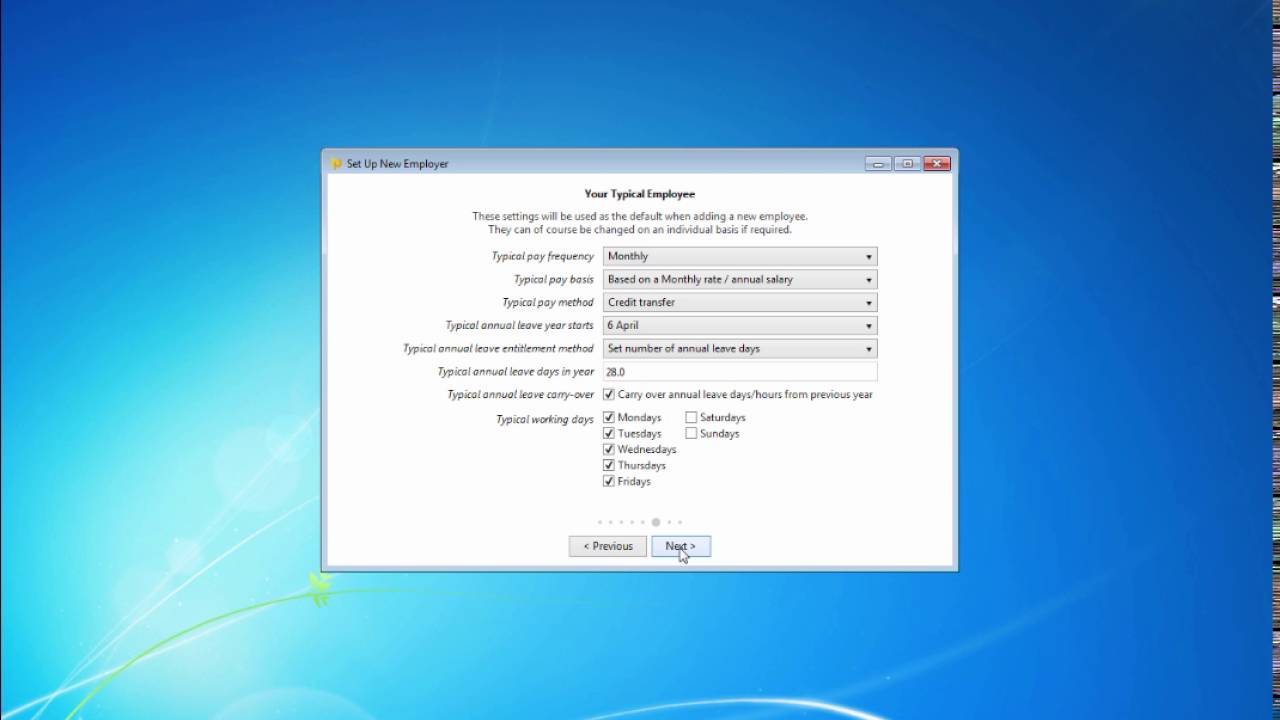Click the payroll app icon in title bar

pyautogui.click(x=337, y=164)
